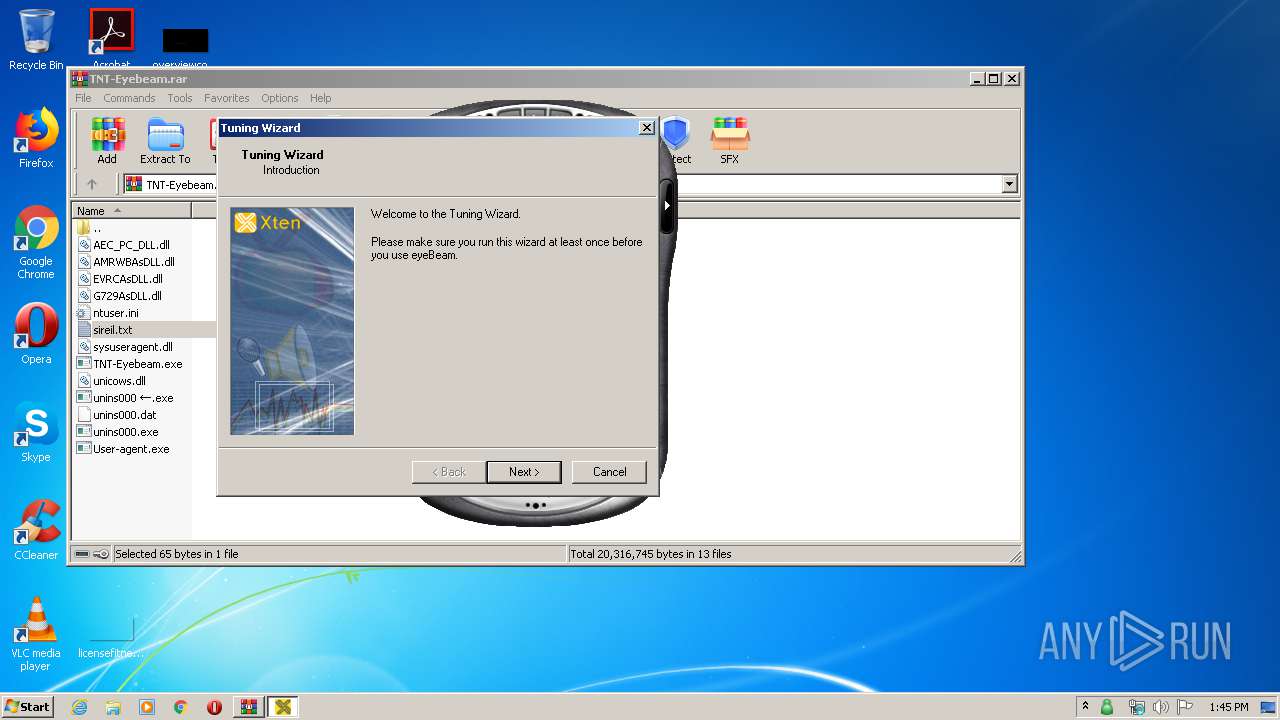Click Windows Media Player taskbar icon
Viewport: 1280px width, 720px height.
click(x=147, y=707)
